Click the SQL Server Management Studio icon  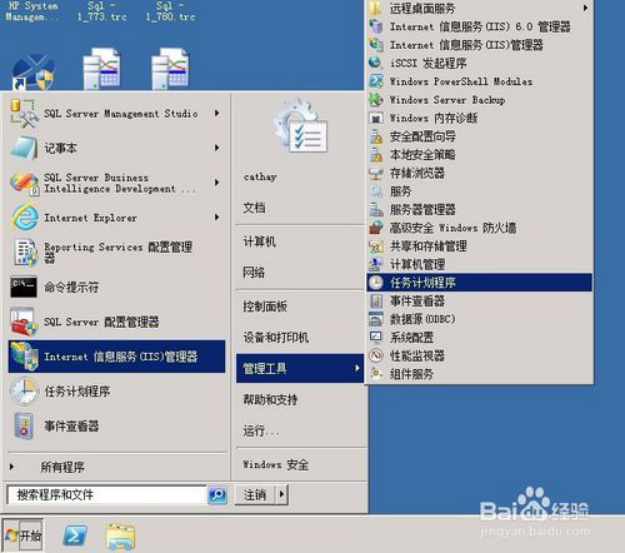[x=24, y=114]
